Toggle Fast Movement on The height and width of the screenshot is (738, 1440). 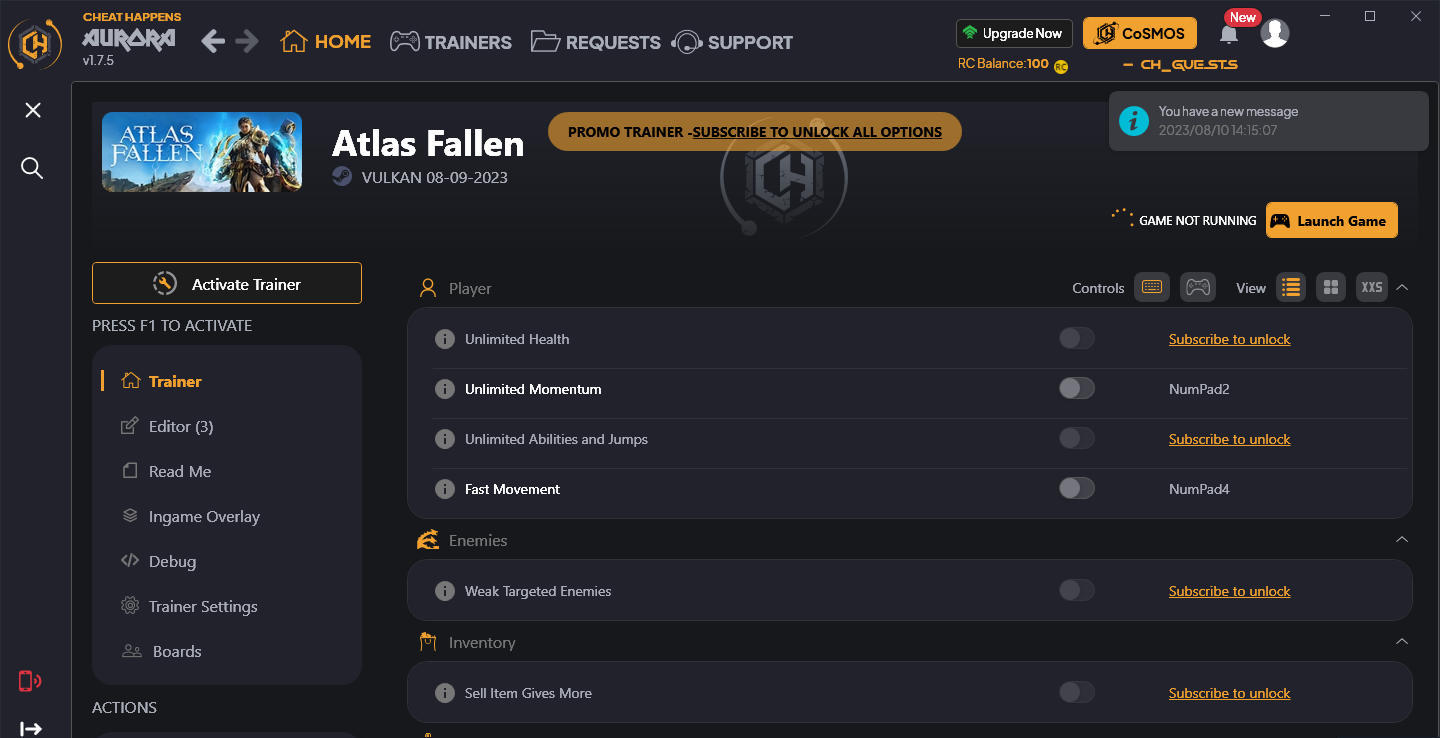pos(1077,488)
